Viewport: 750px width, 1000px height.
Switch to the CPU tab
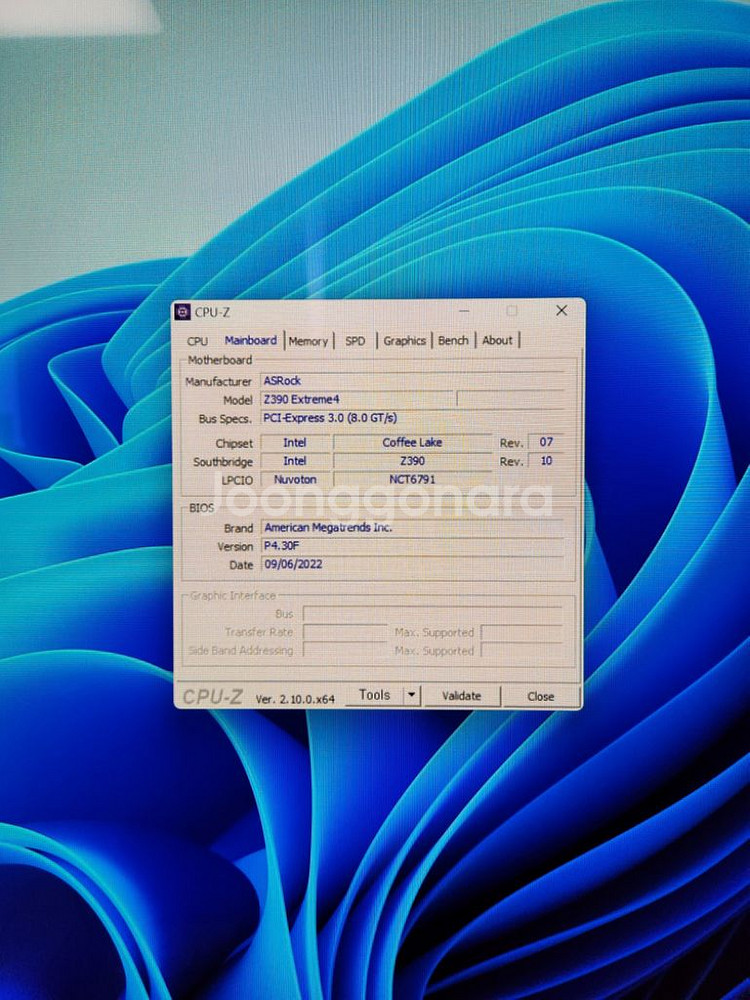point(197,341)
